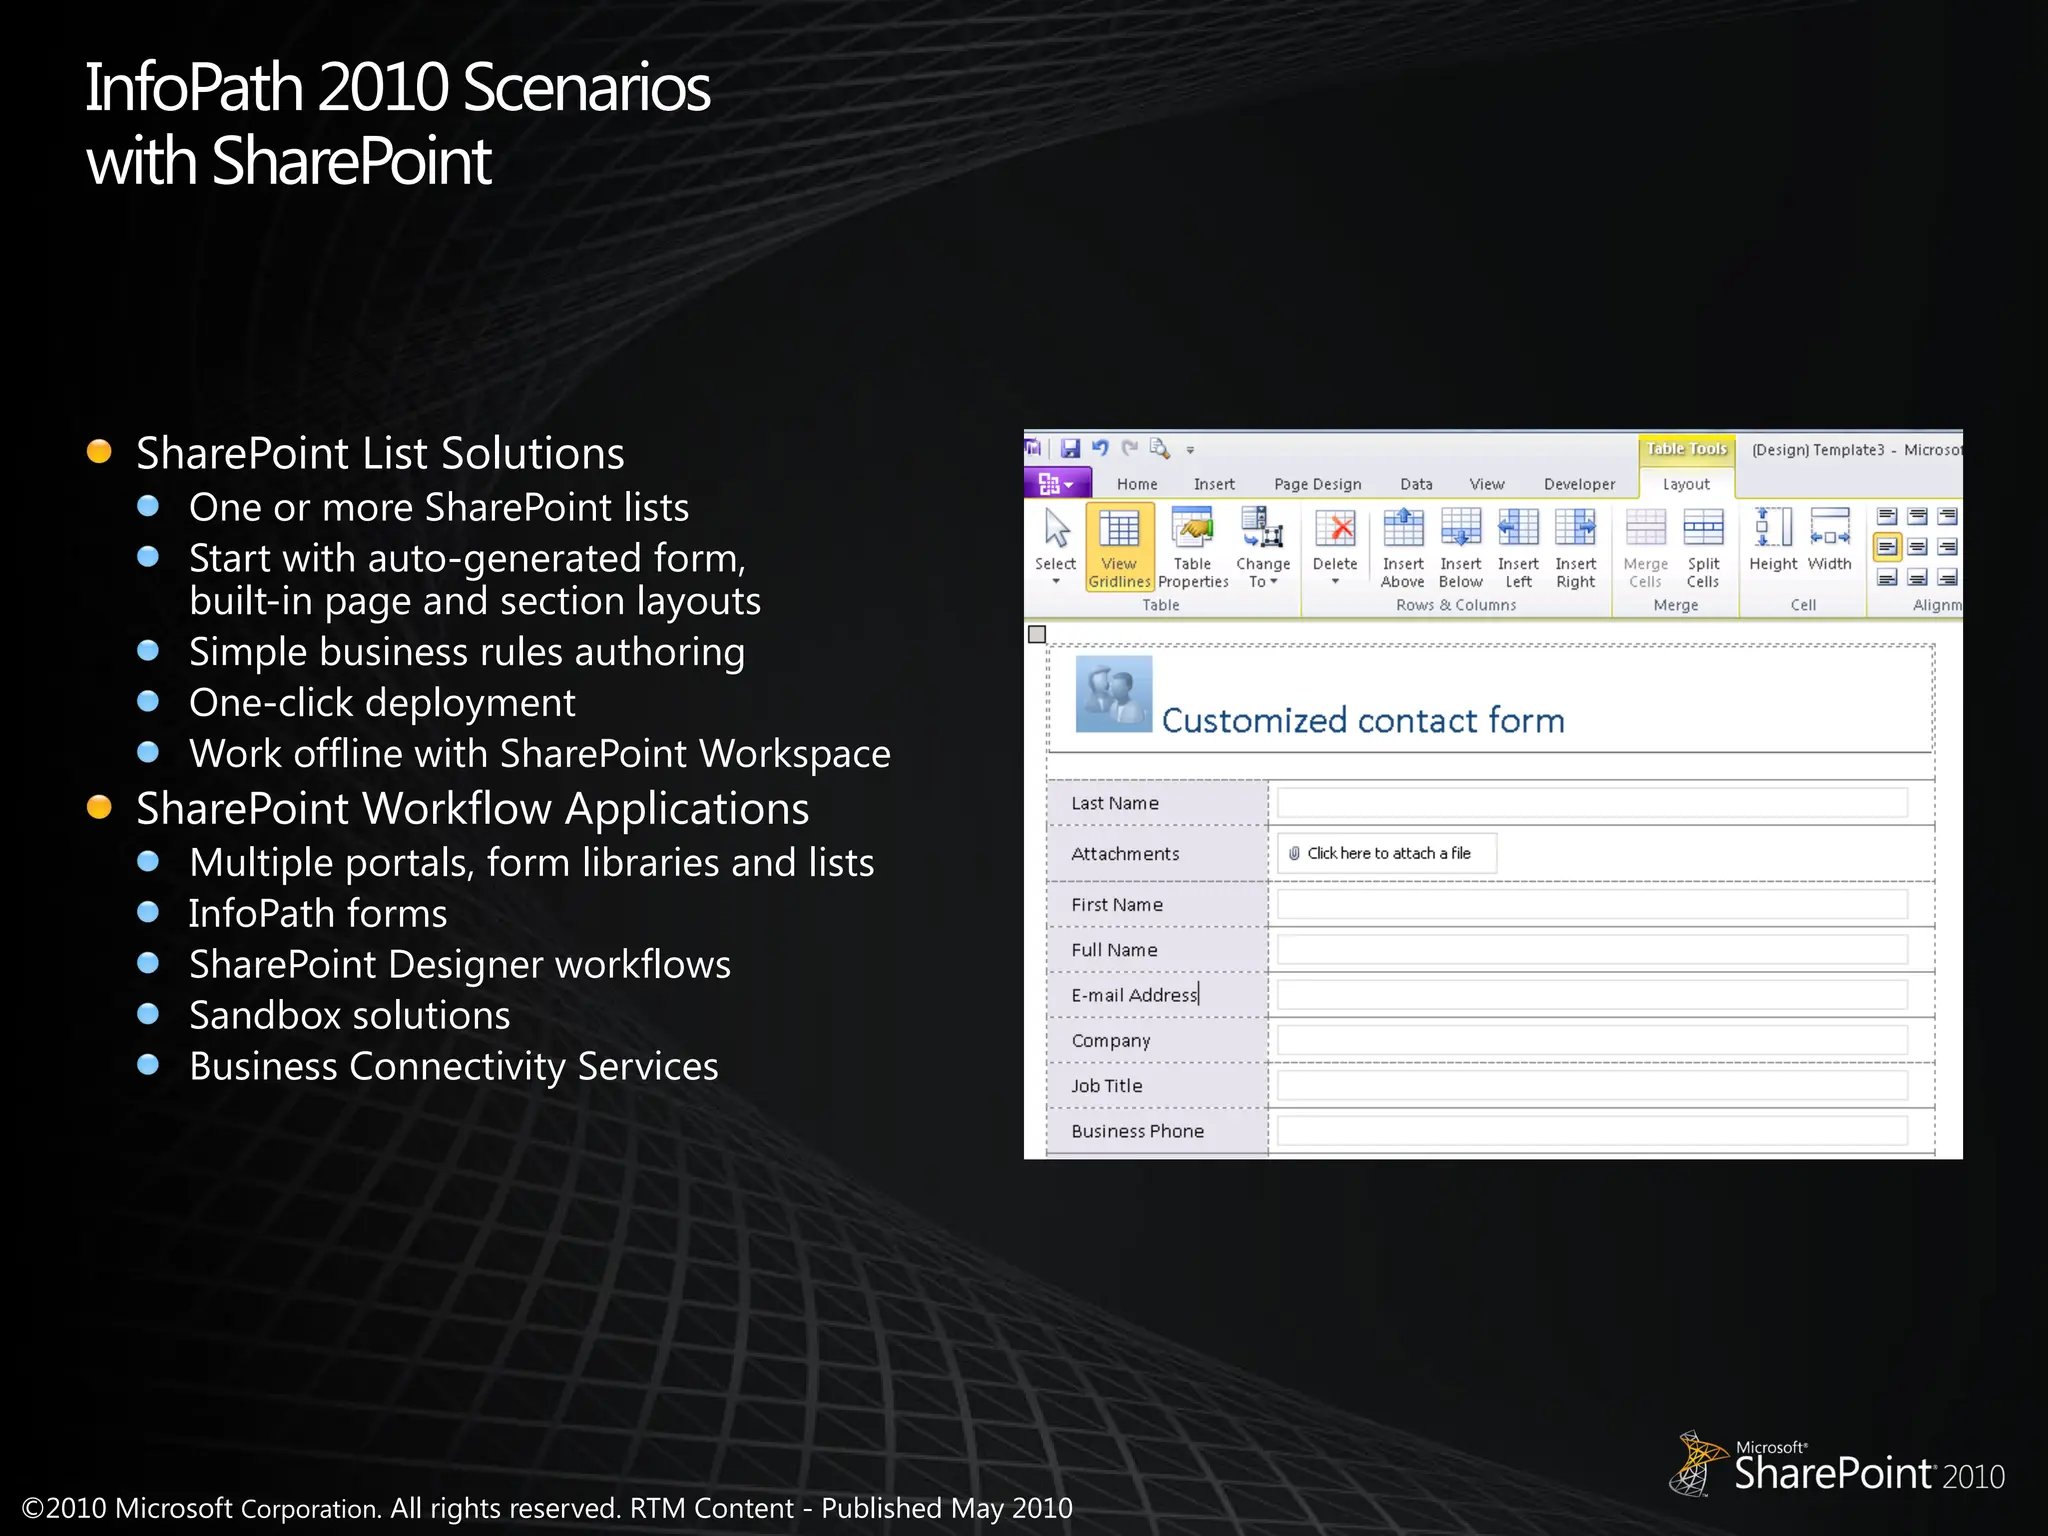Click the Last Name label cell

click(x=1158, y=803)
